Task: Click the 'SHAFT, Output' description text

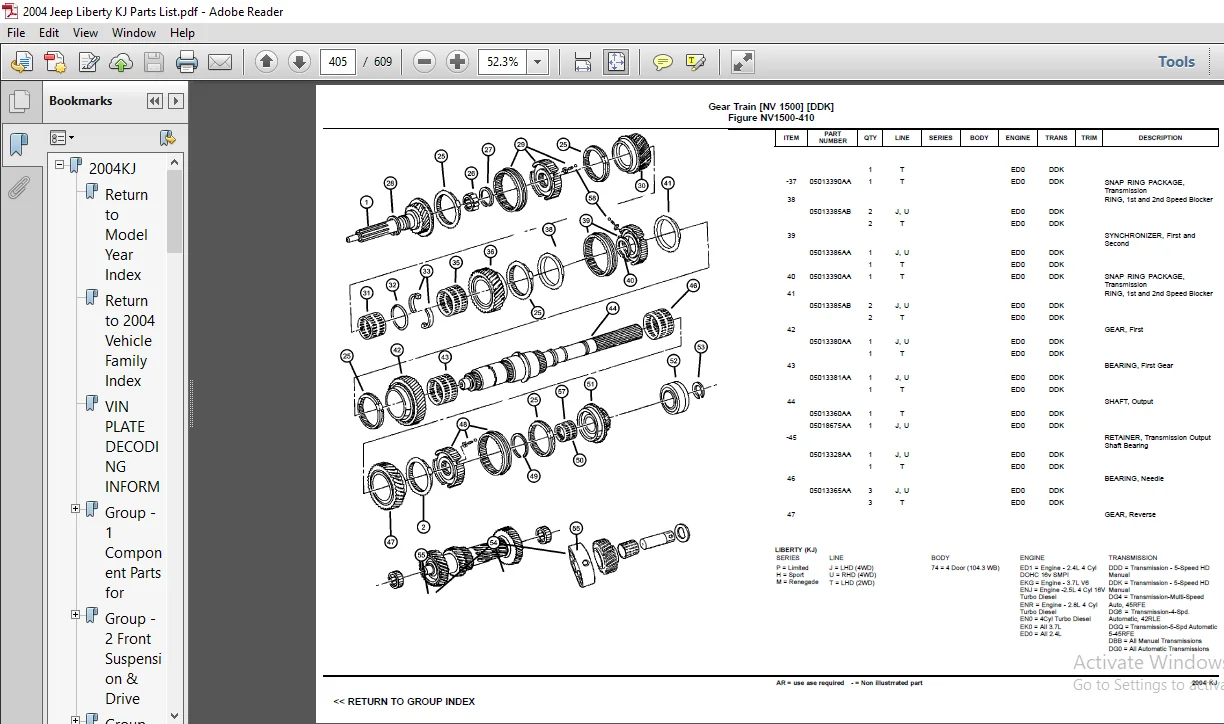Action: coord(1128,402)
